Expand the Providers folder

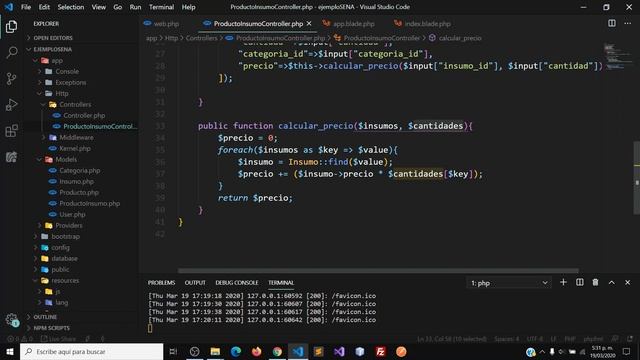pos(81,225)
